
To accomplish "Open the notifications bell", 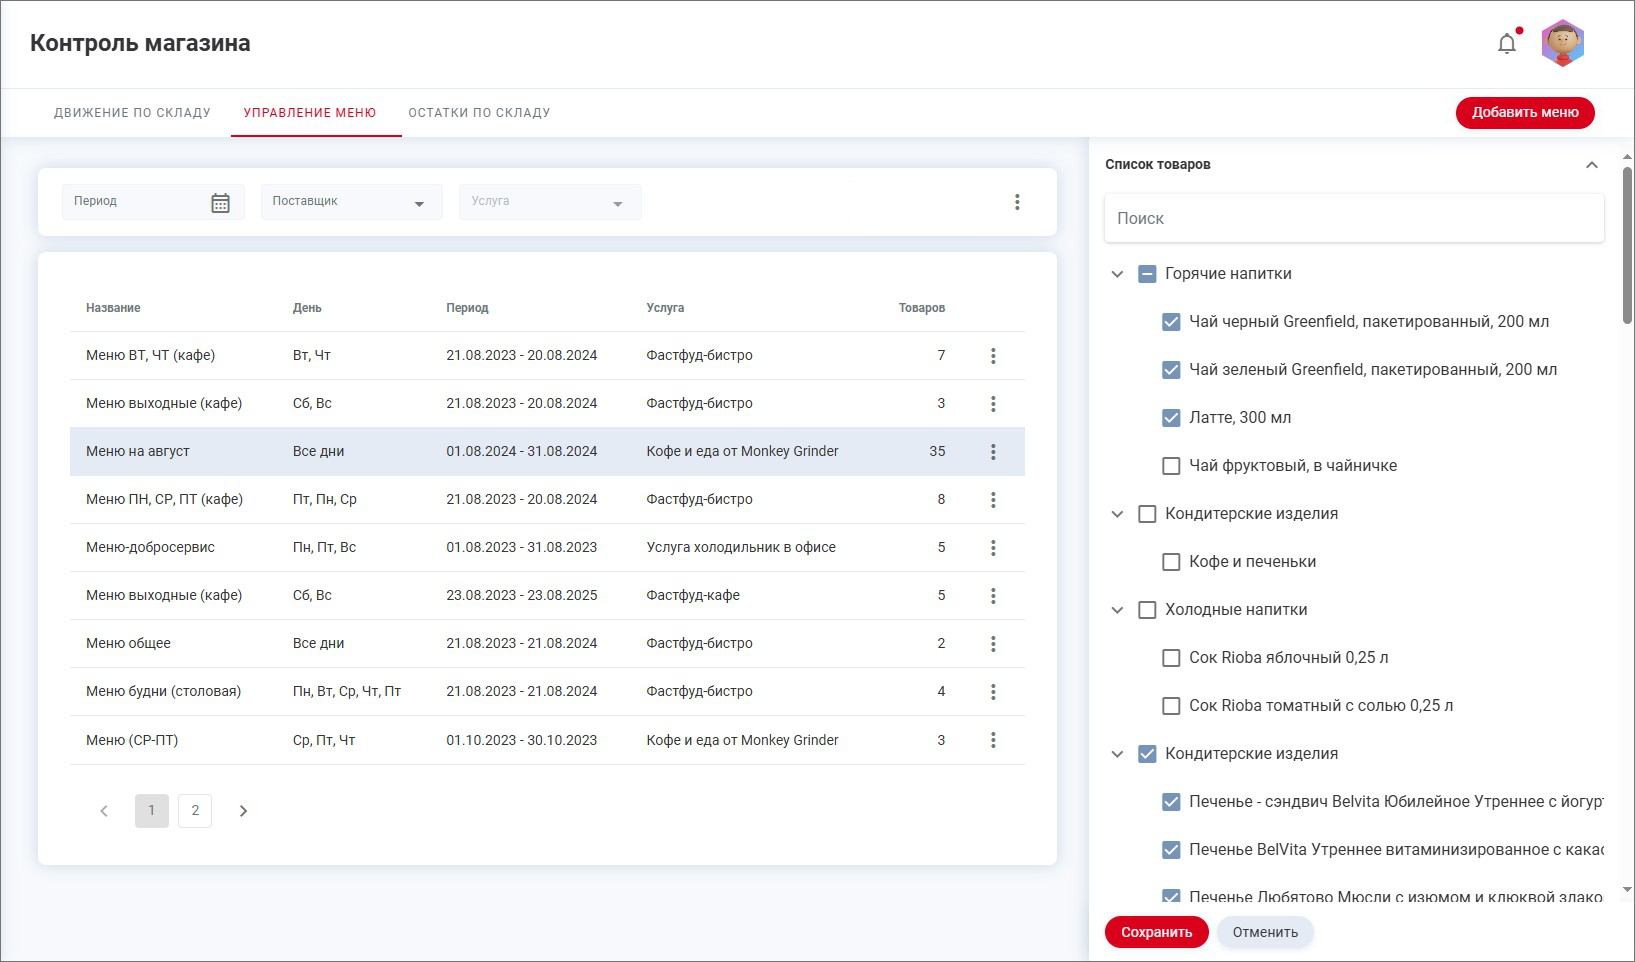I will coord(1506,44).
